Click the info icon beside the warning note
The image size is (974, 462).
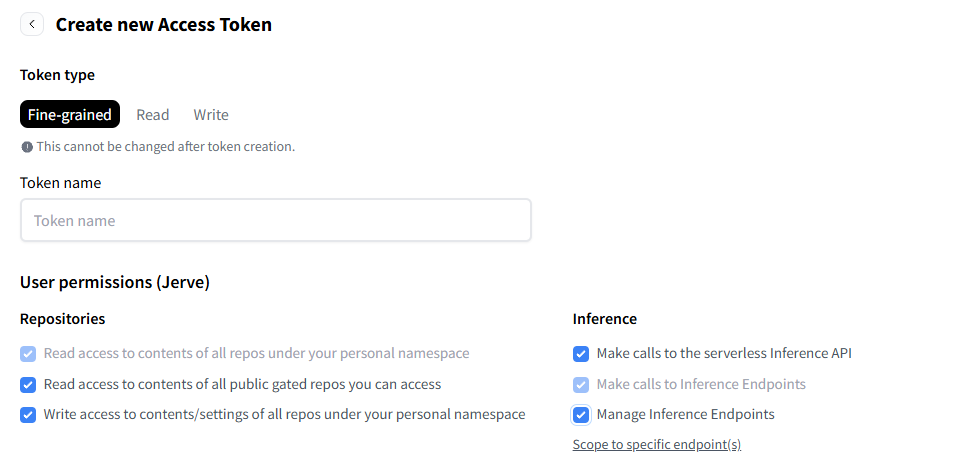[27, 147]
